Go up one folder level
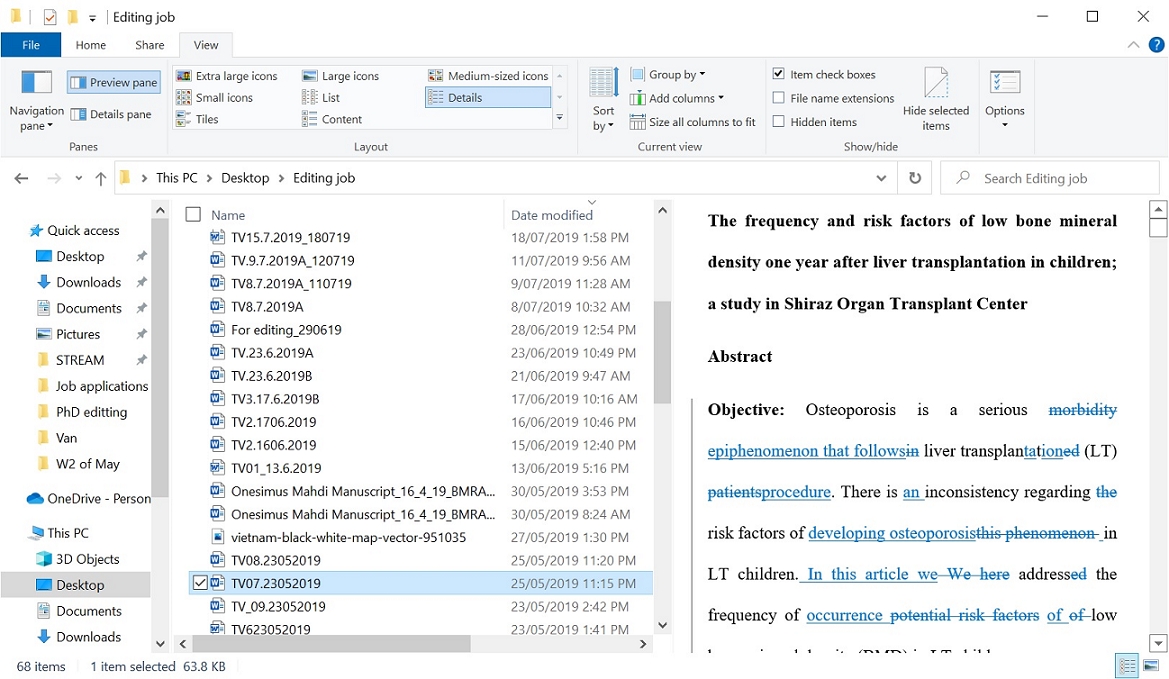 pos(101,178)
